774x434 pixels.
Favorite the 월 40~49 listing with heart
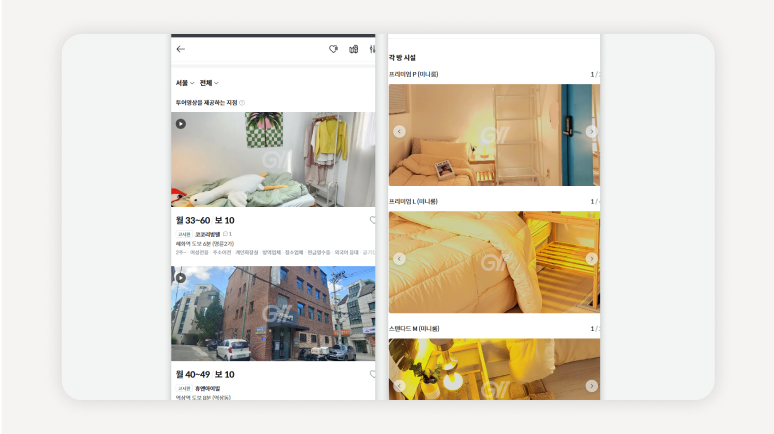point(372,374)
